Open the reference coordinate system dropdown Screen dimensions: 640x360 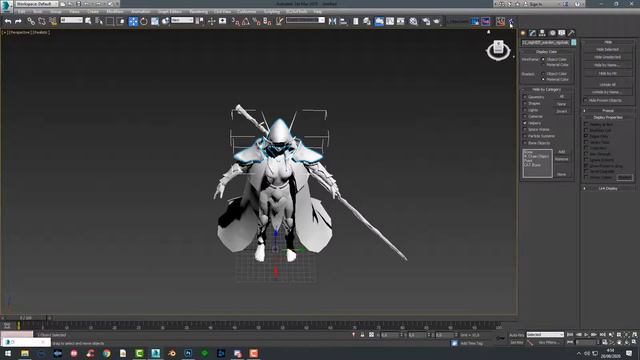click(182, 20)
